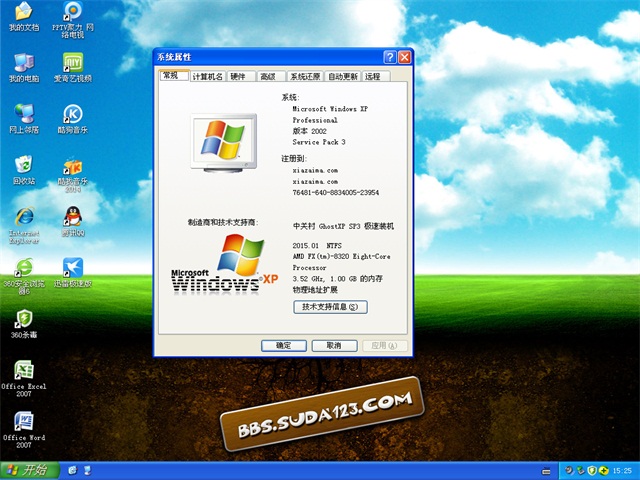Open the 360安全浏览器 shortcut
The width and height of the screenshot is (640, 480).
(x=23, y=268)
